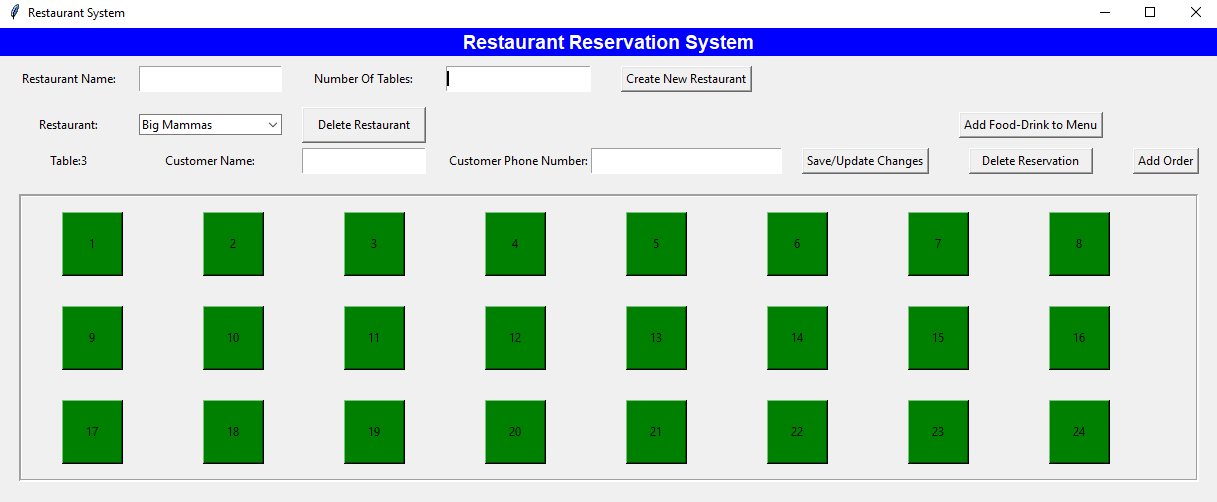Choose green table button 11
The width and height of the screenshot is (1217, 502).
pos(374,337)
